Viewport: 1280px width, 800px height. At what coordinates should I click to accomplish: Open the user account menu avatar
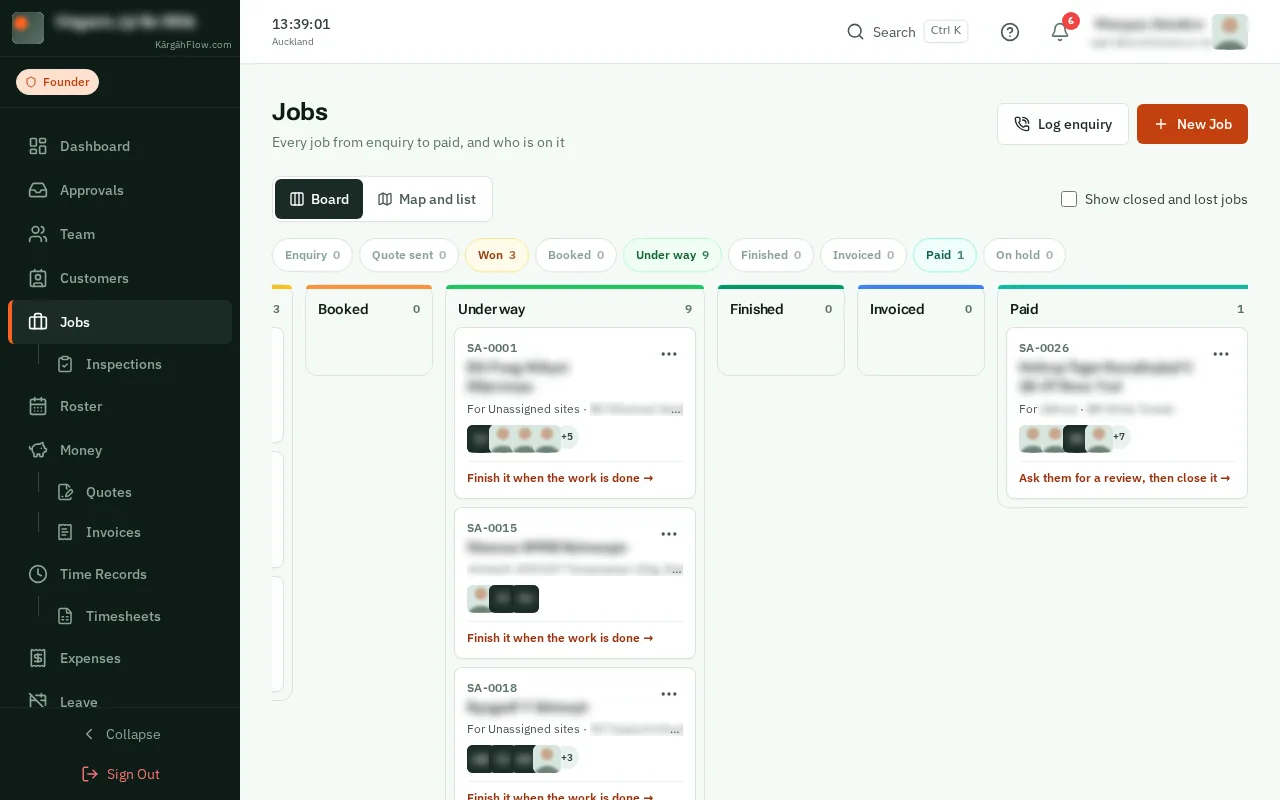point(1229,32)
